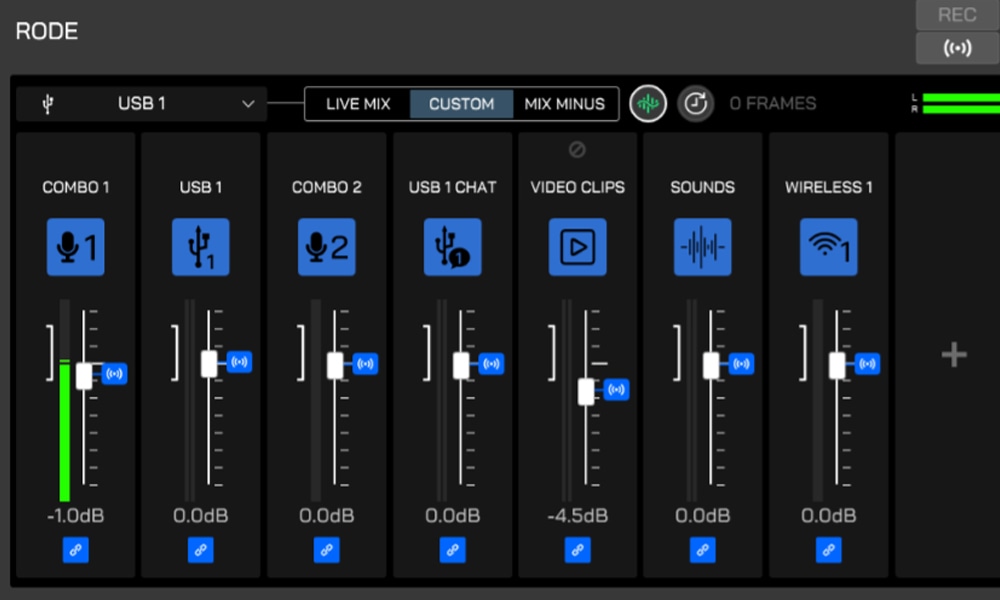Click the broadcast button below REC

957,48
